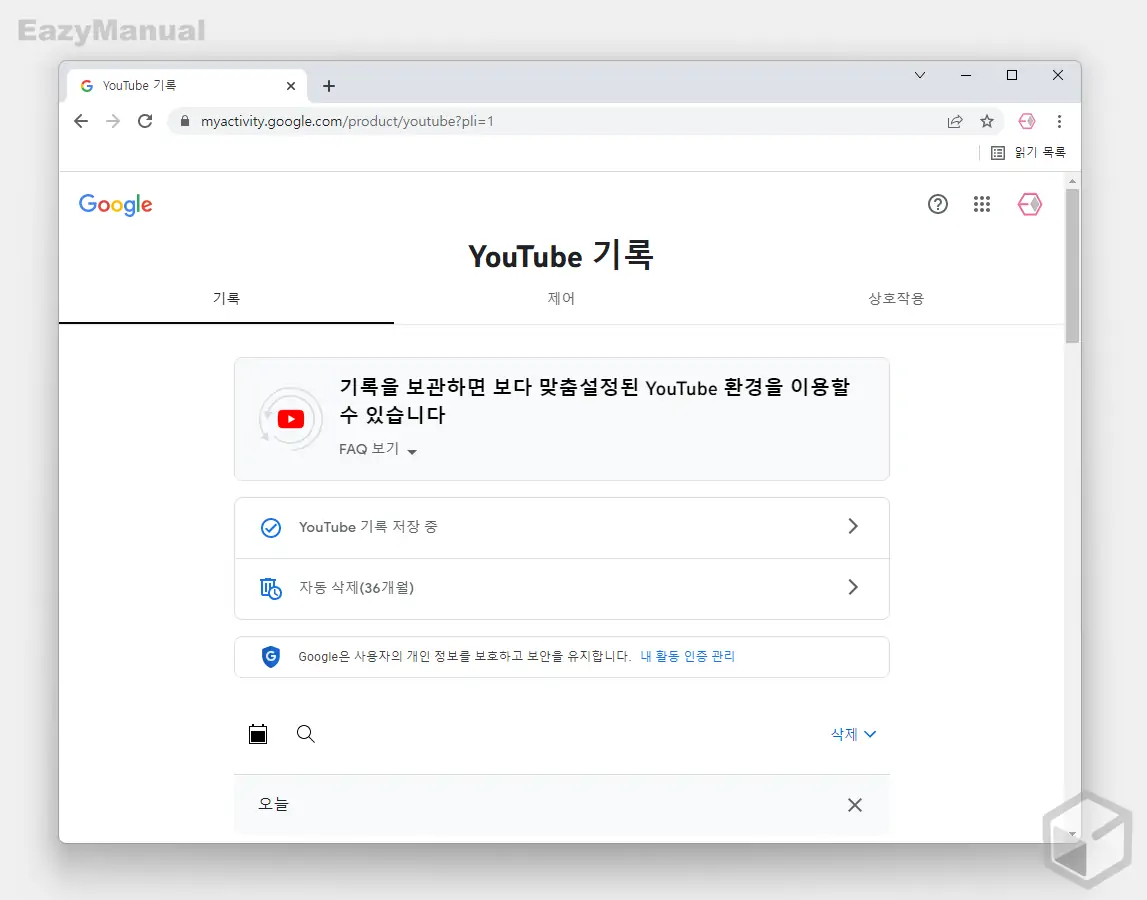Go back to the previous page
This screenshot has height=900, width=1147.
[81, 121]
